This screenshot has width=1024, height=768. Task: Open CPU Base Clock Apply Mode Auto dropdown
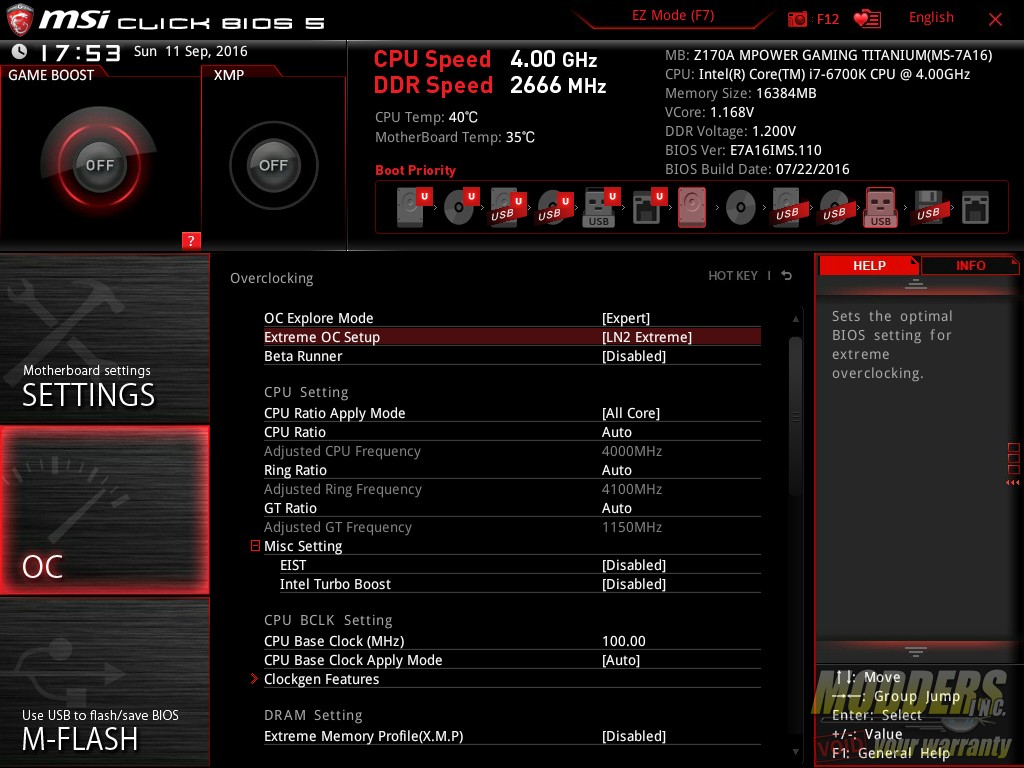point(620,660)
